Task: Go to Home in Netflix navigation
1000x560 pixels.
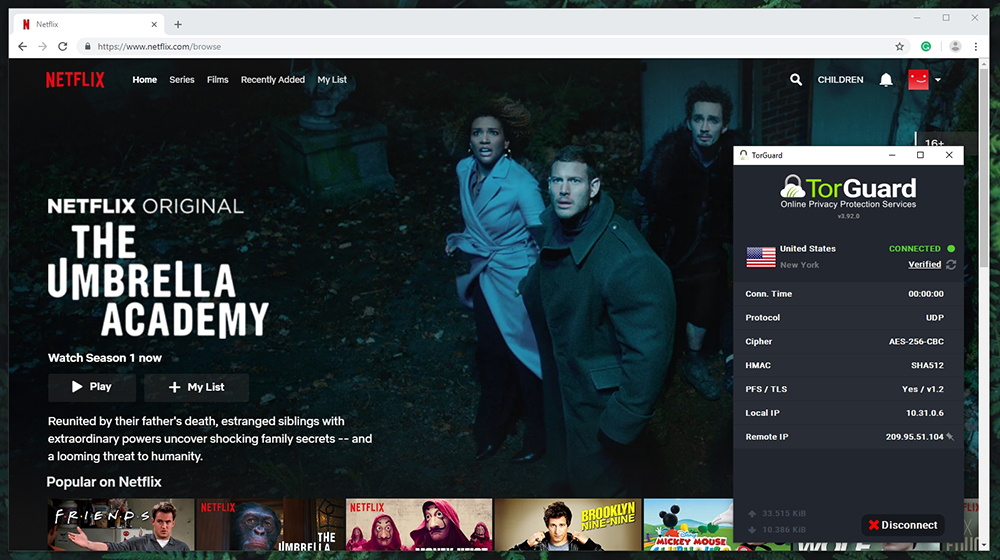Action: click(x=145, y=80)
